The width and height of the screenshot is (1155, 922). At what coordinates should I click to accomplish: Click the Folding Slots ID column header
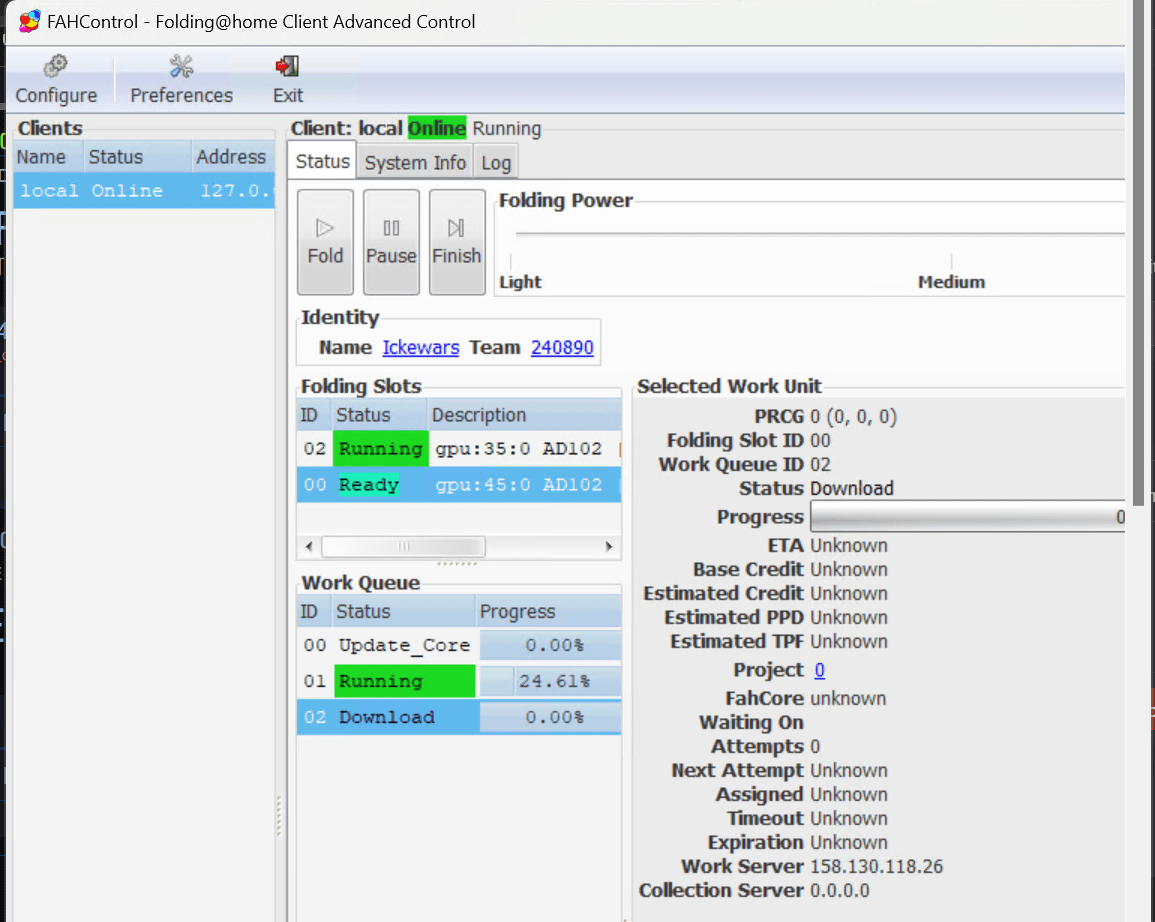[315, 415]
